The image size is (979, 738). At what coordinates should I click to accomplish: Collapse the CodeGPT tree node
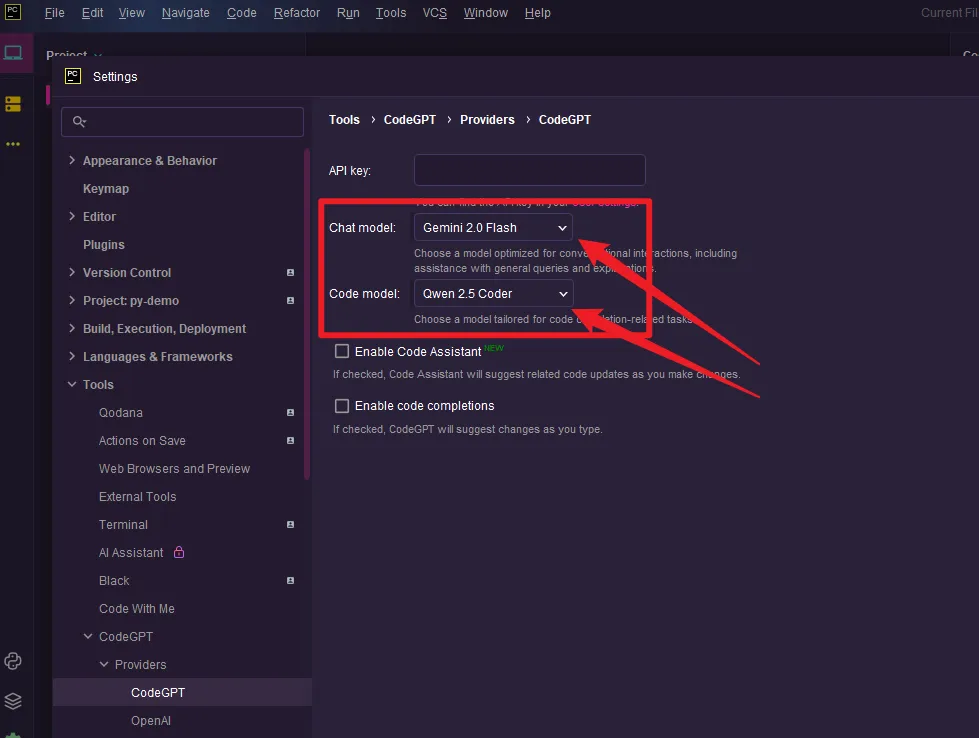point(88,636)
